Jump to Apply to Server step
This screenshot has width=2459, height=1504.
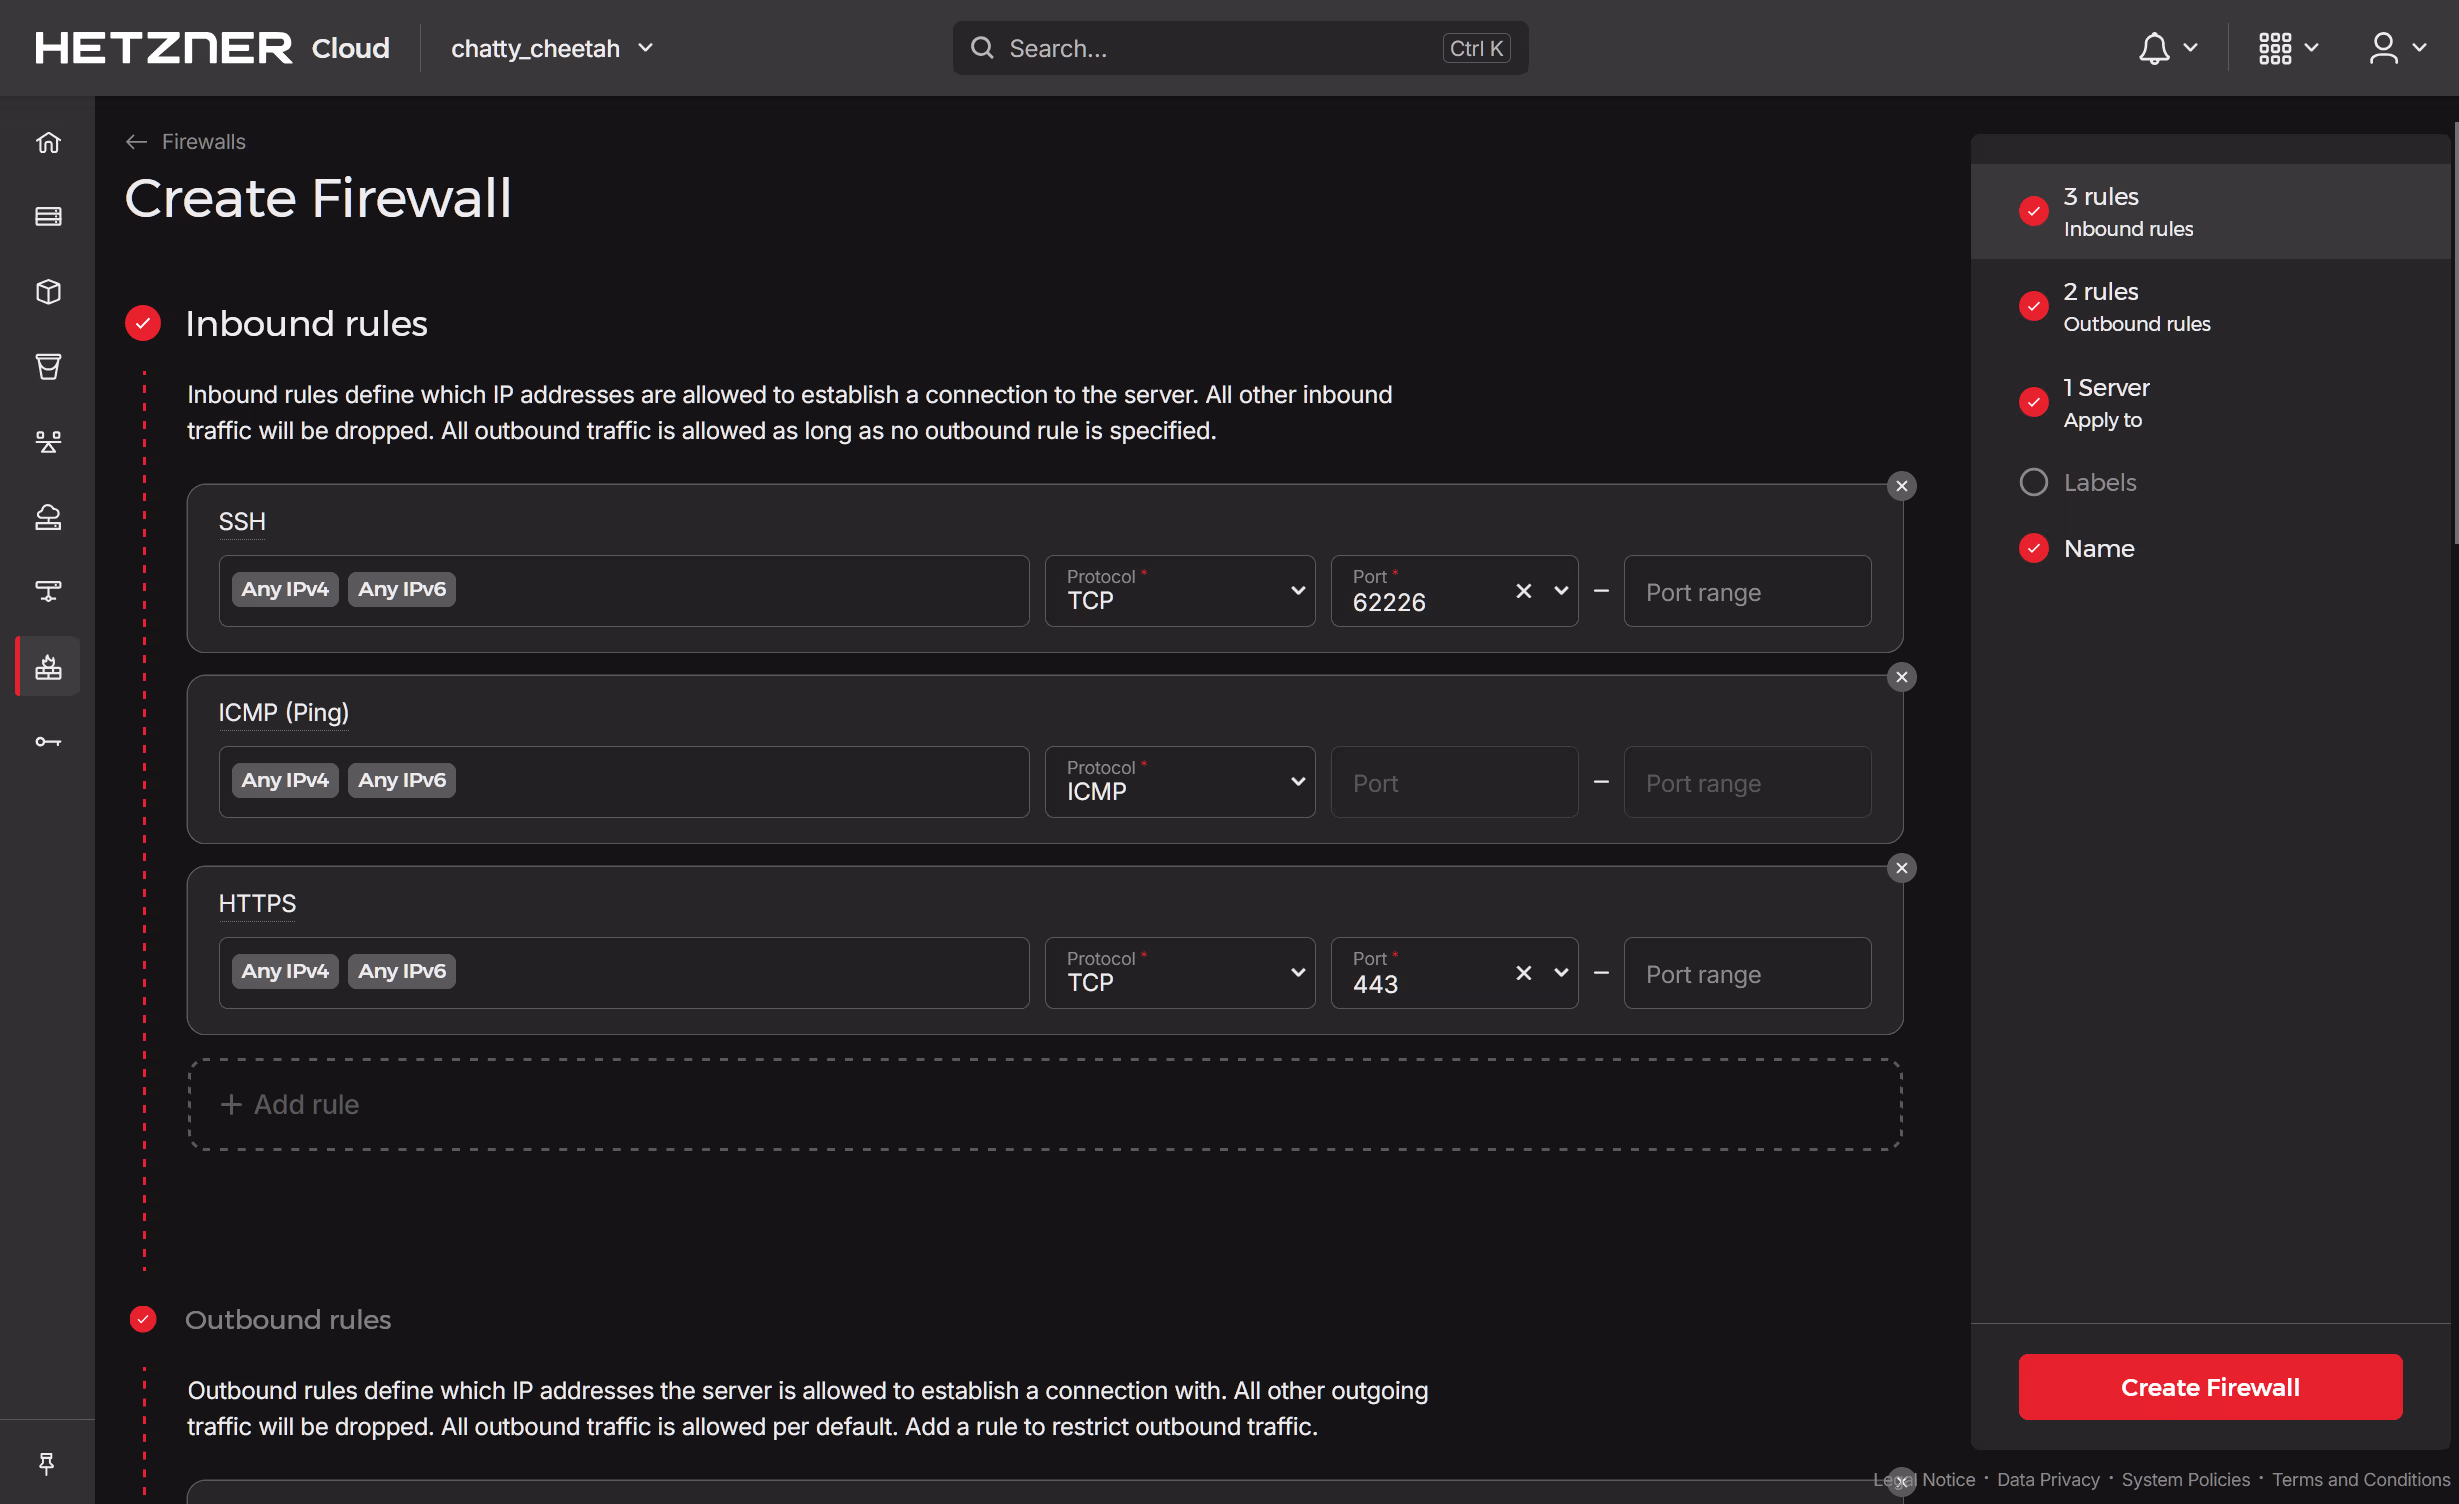point(2106,403)
